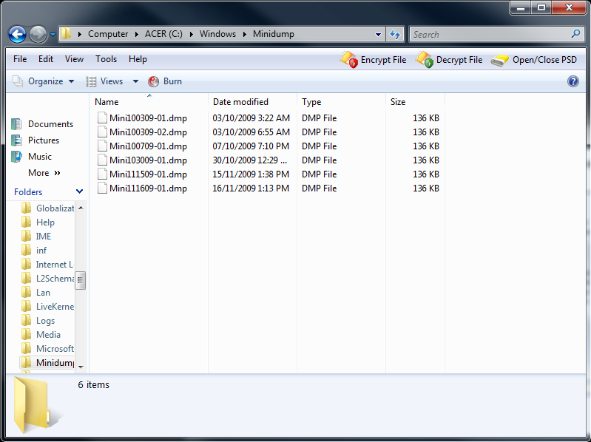Click the Burn button

pyautogui.click(x=165, y=81)
